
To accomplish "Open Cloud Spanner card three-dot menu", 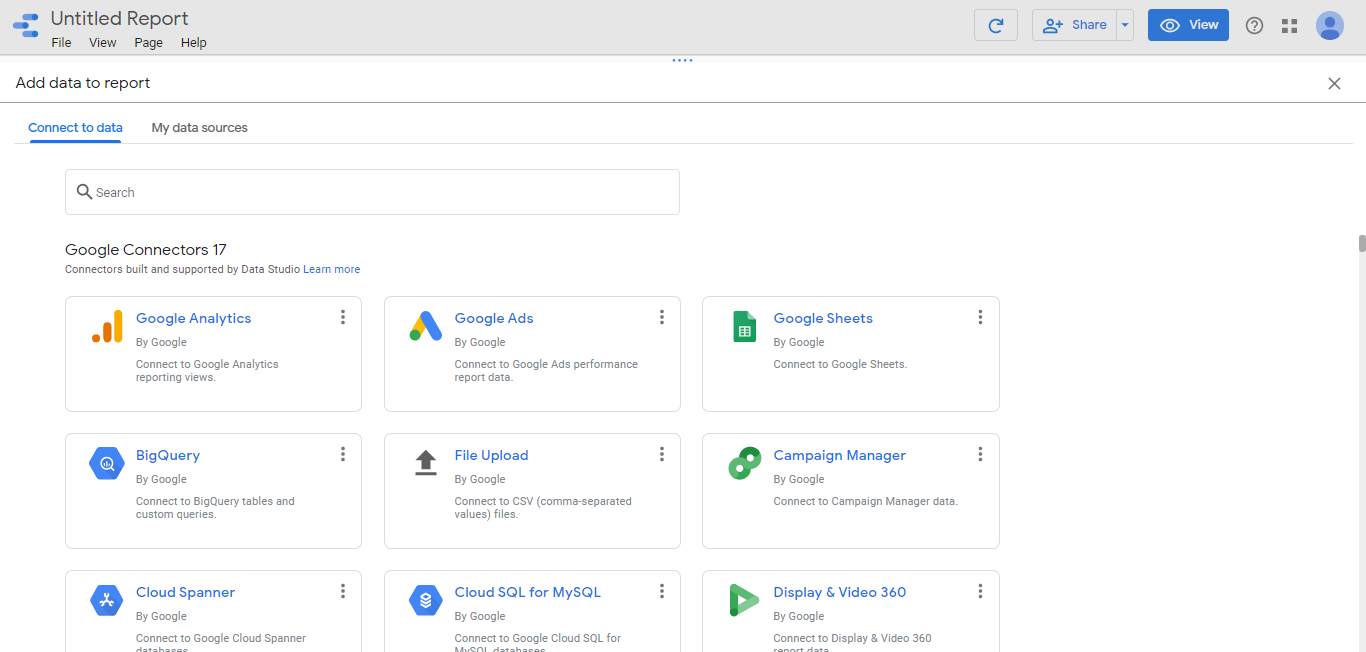I will point(343,591).
